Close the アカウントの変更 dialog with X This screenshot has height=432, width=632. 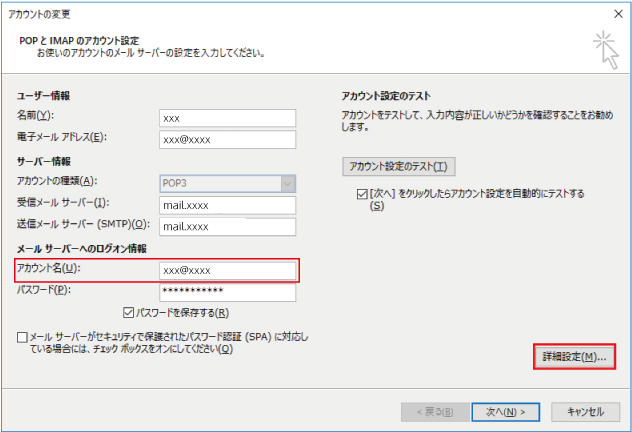click(x=618, y=14)
